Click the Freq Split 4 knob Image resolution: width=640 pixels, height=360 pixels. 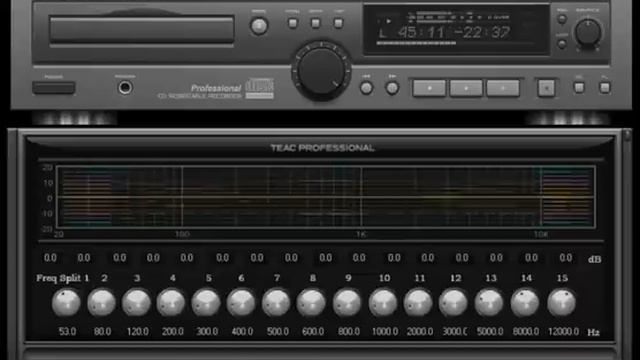pos(171,302)
